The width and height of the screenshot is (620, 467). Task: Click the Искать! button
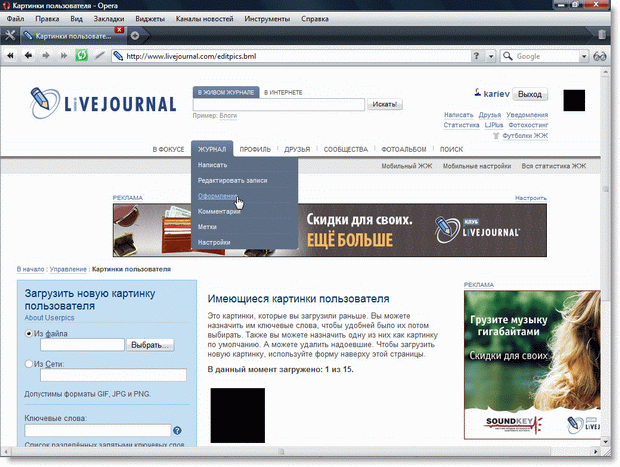(384, 104)
